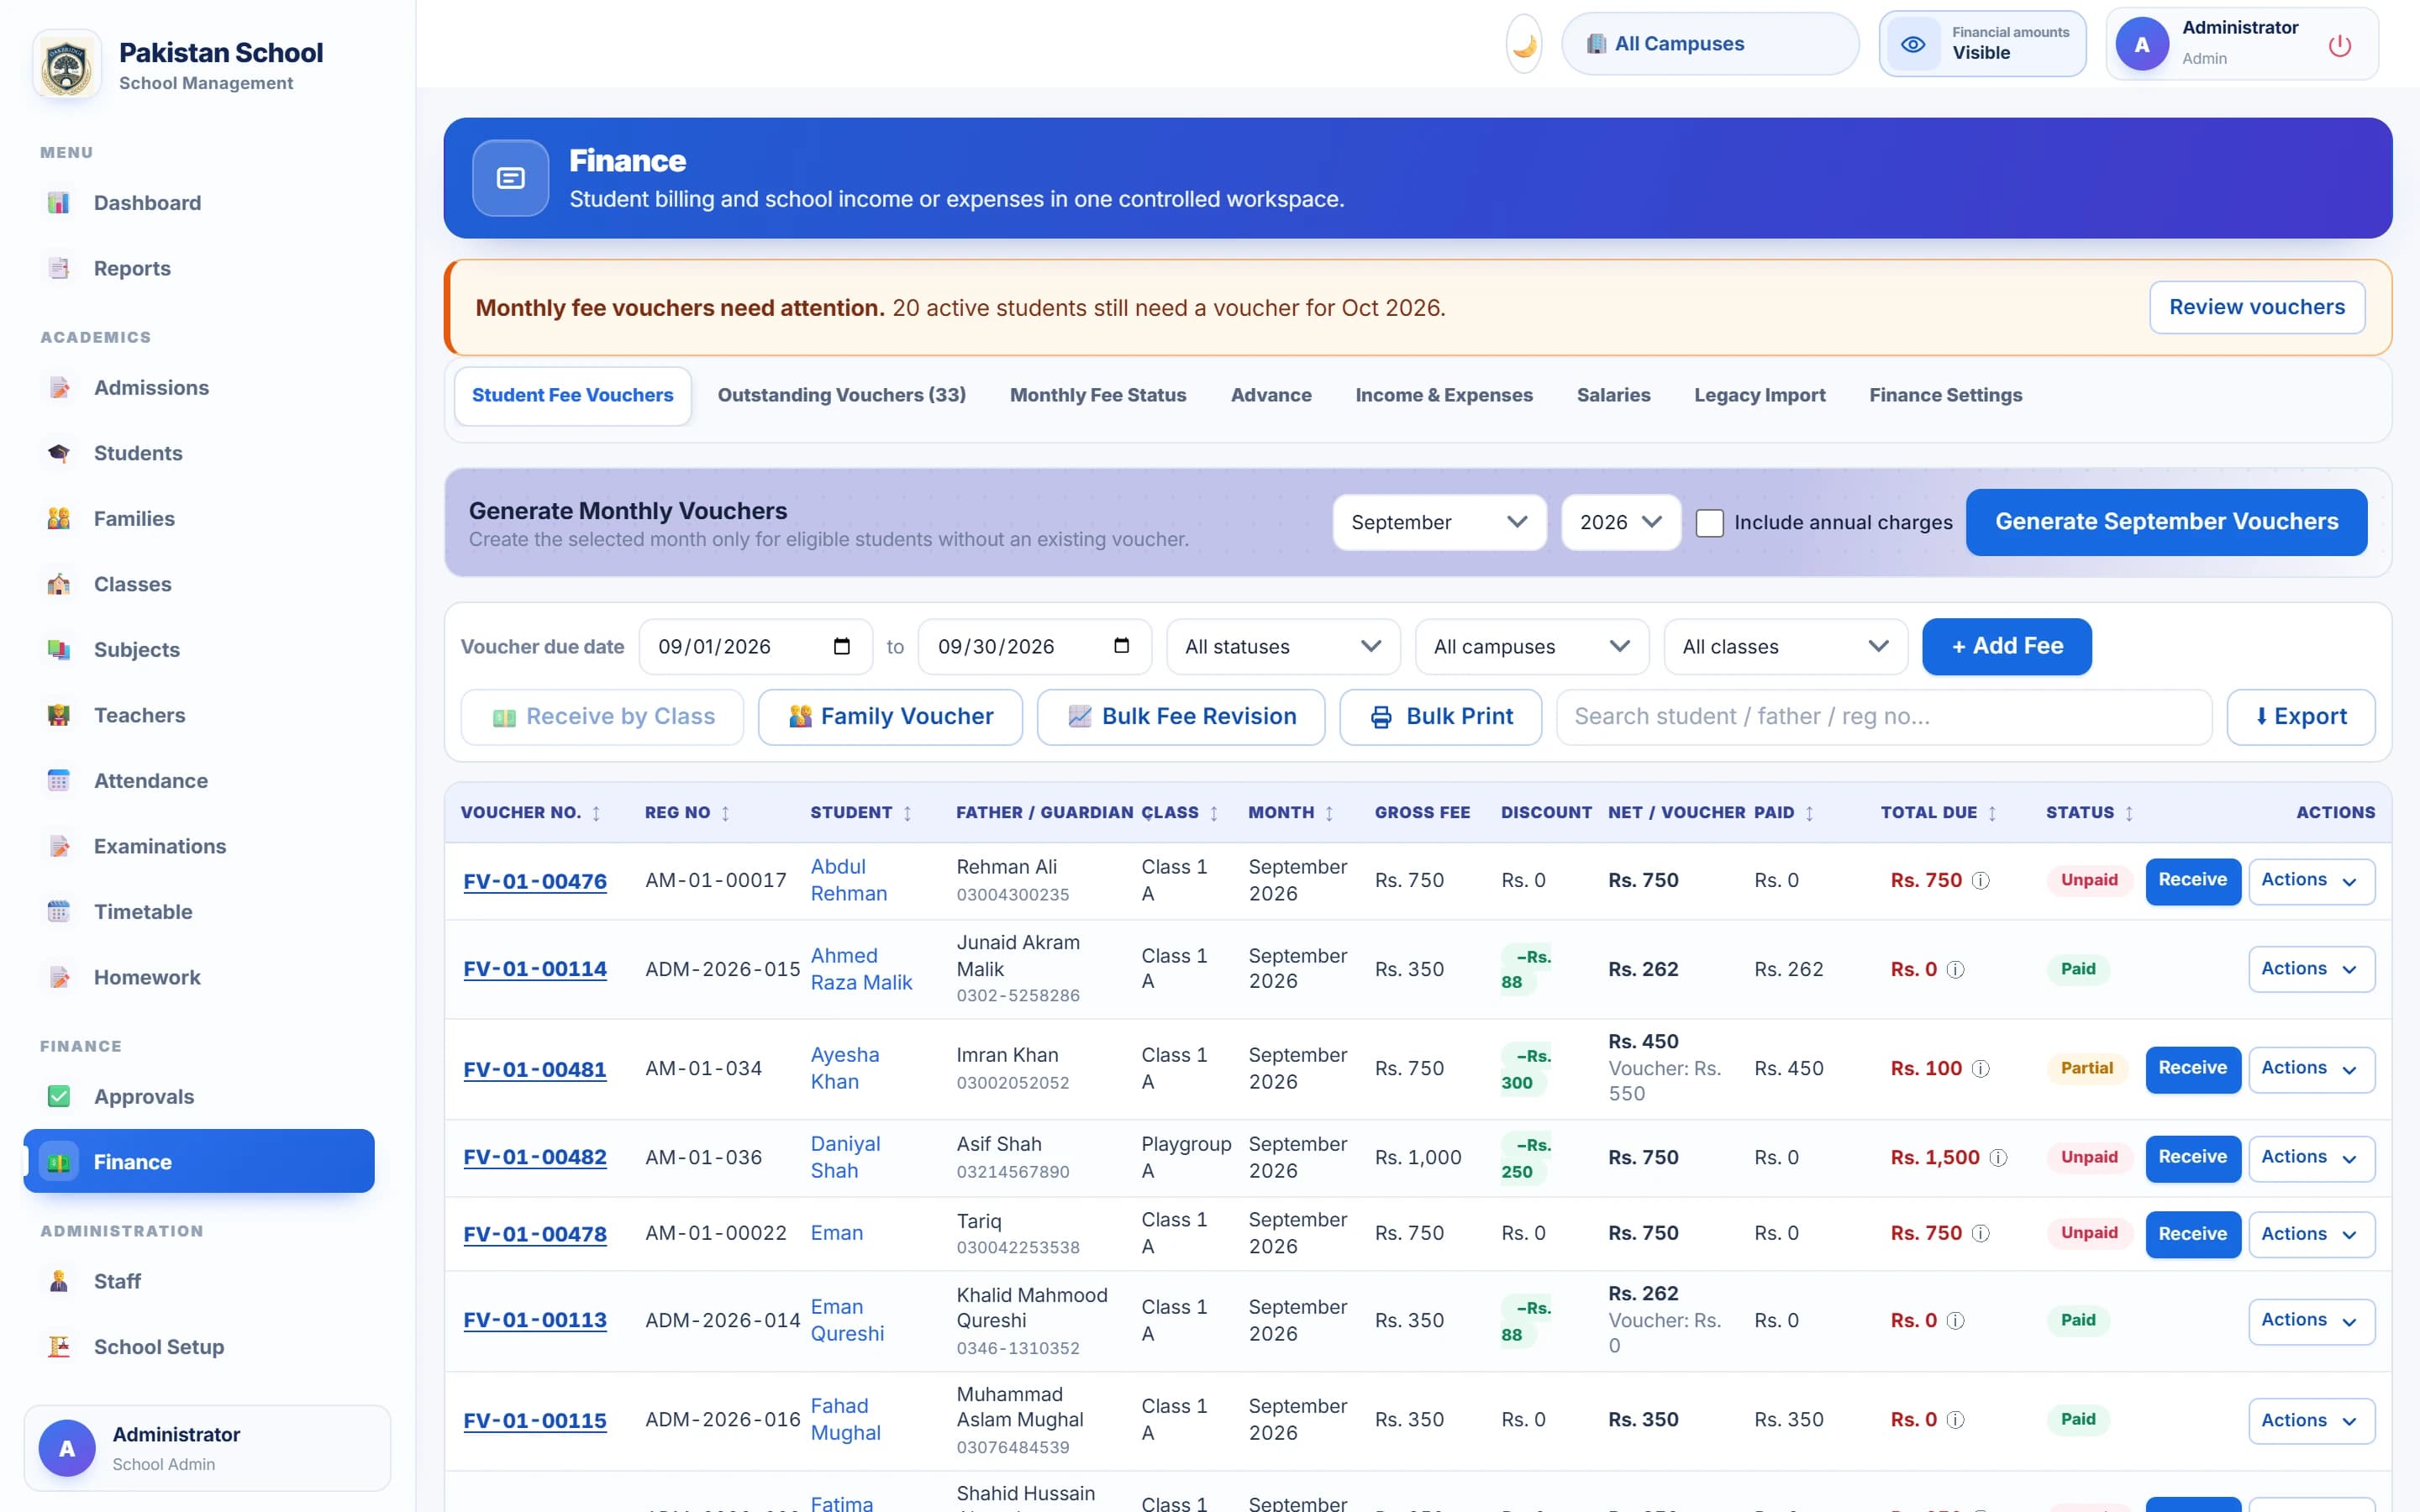Open Approvals via the green check icon

(59, 1097)
